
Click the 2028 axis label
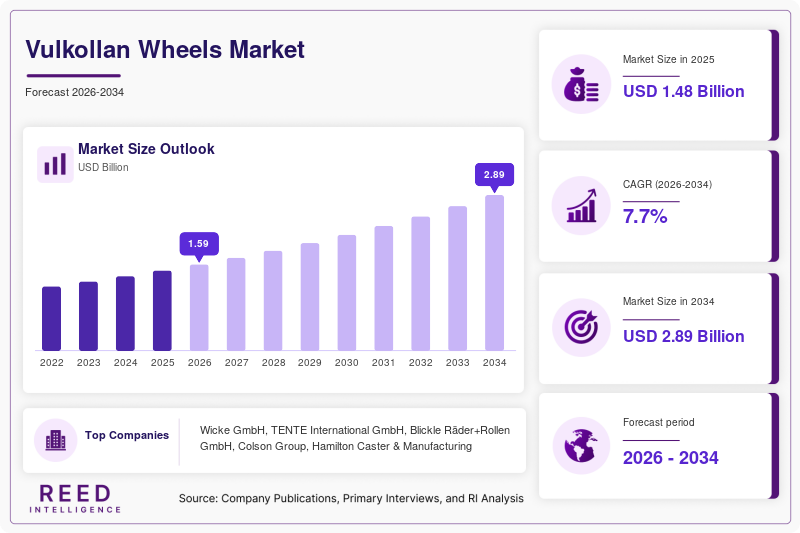point(273,363)
